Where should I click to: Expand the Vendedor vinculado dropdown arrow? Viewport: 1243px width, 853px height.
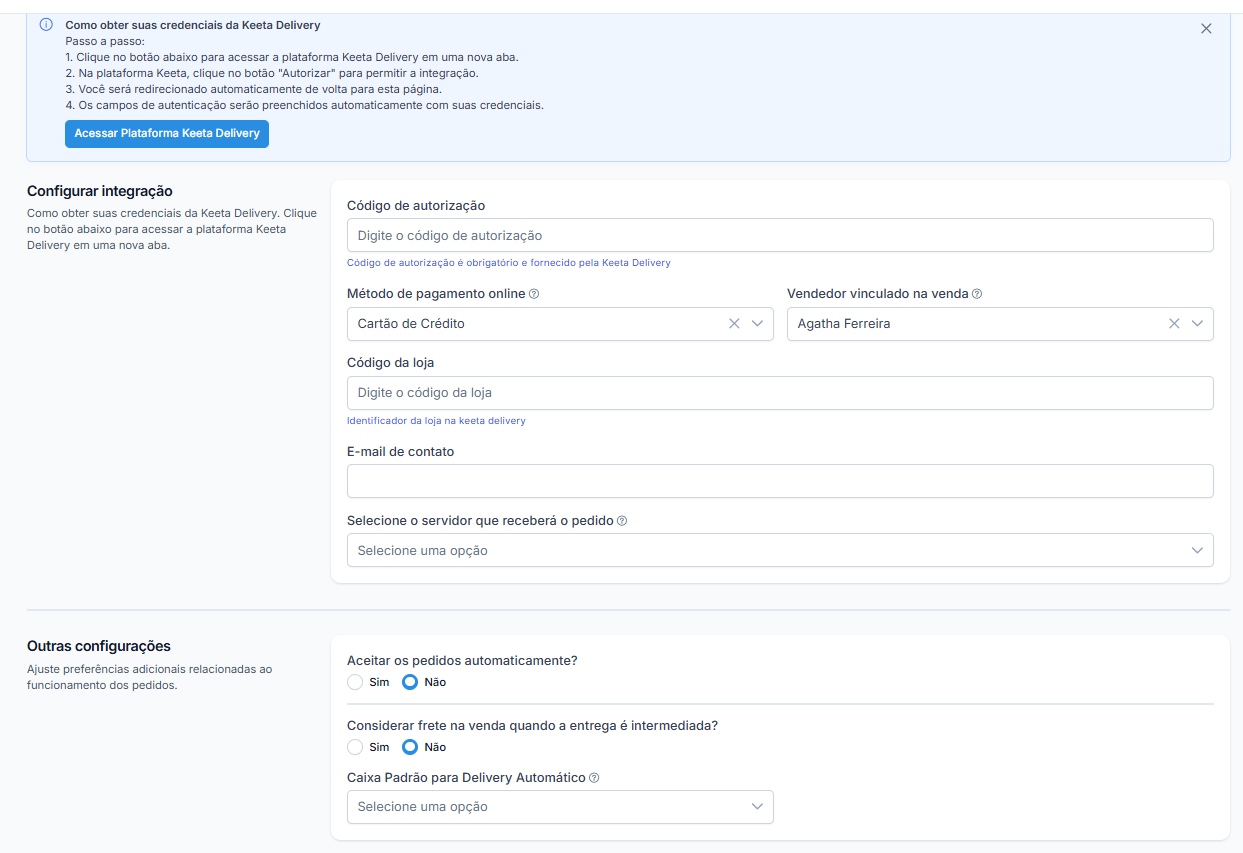point(1198,324)
